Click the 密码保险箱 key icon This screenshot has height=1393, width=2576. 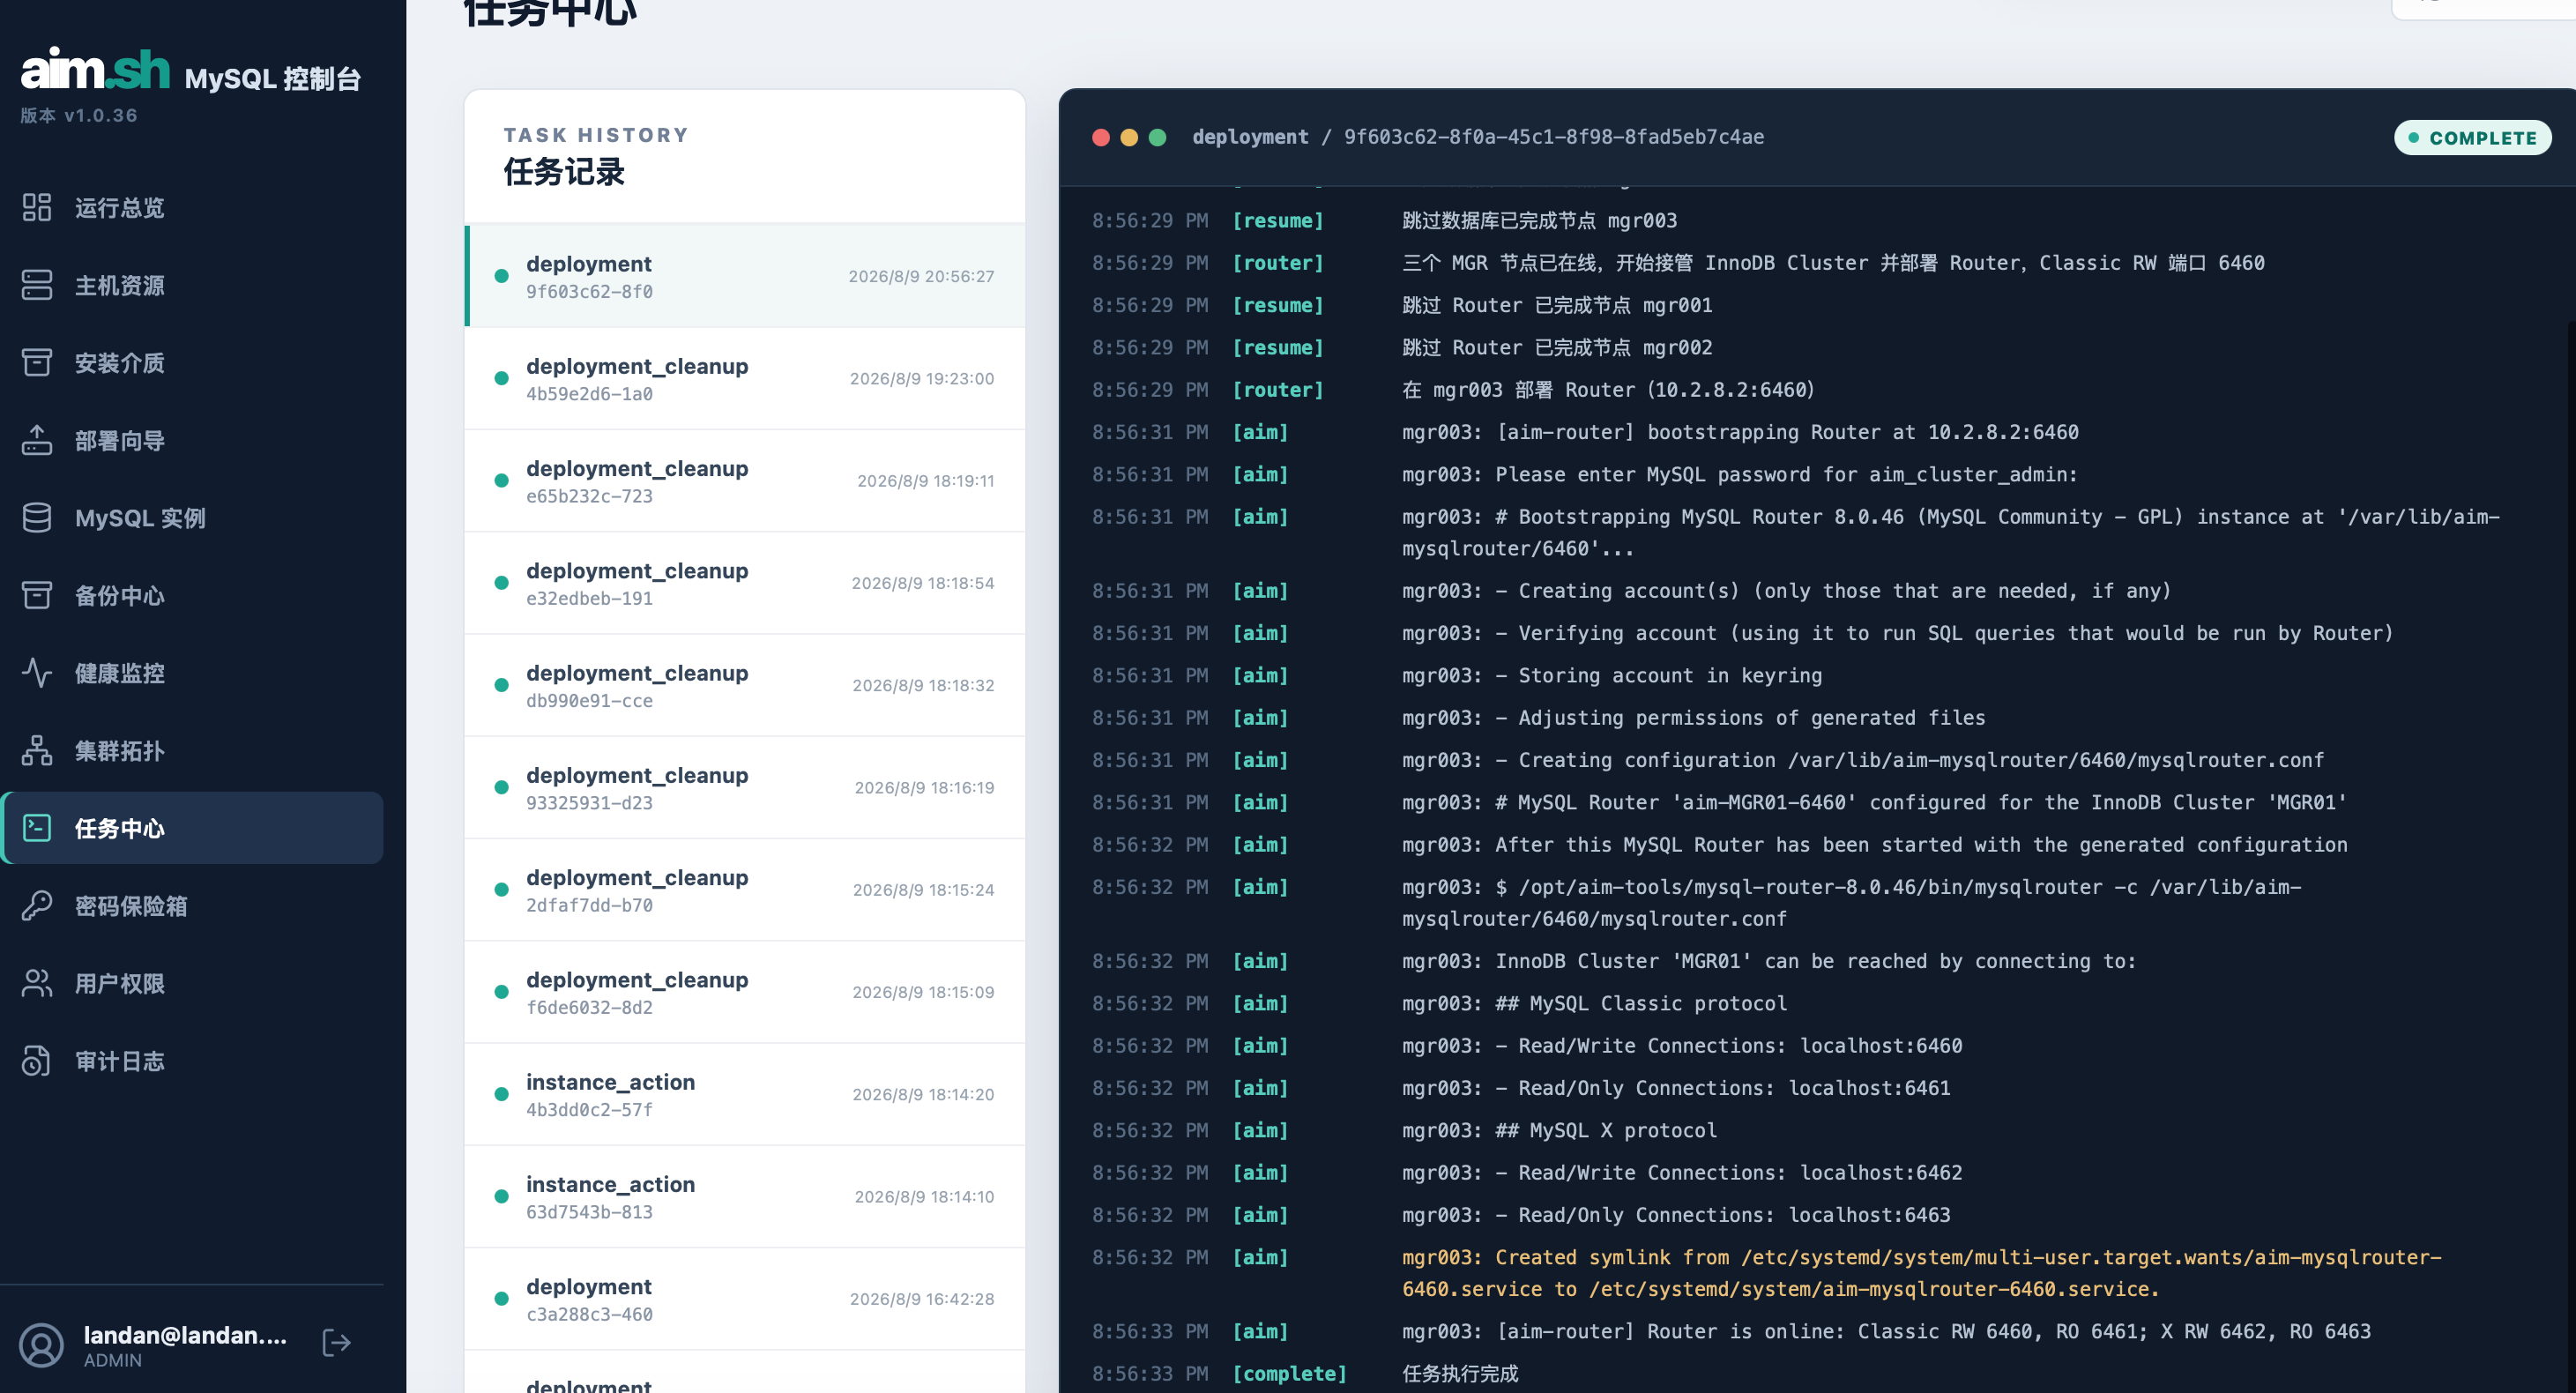[37, 905]
